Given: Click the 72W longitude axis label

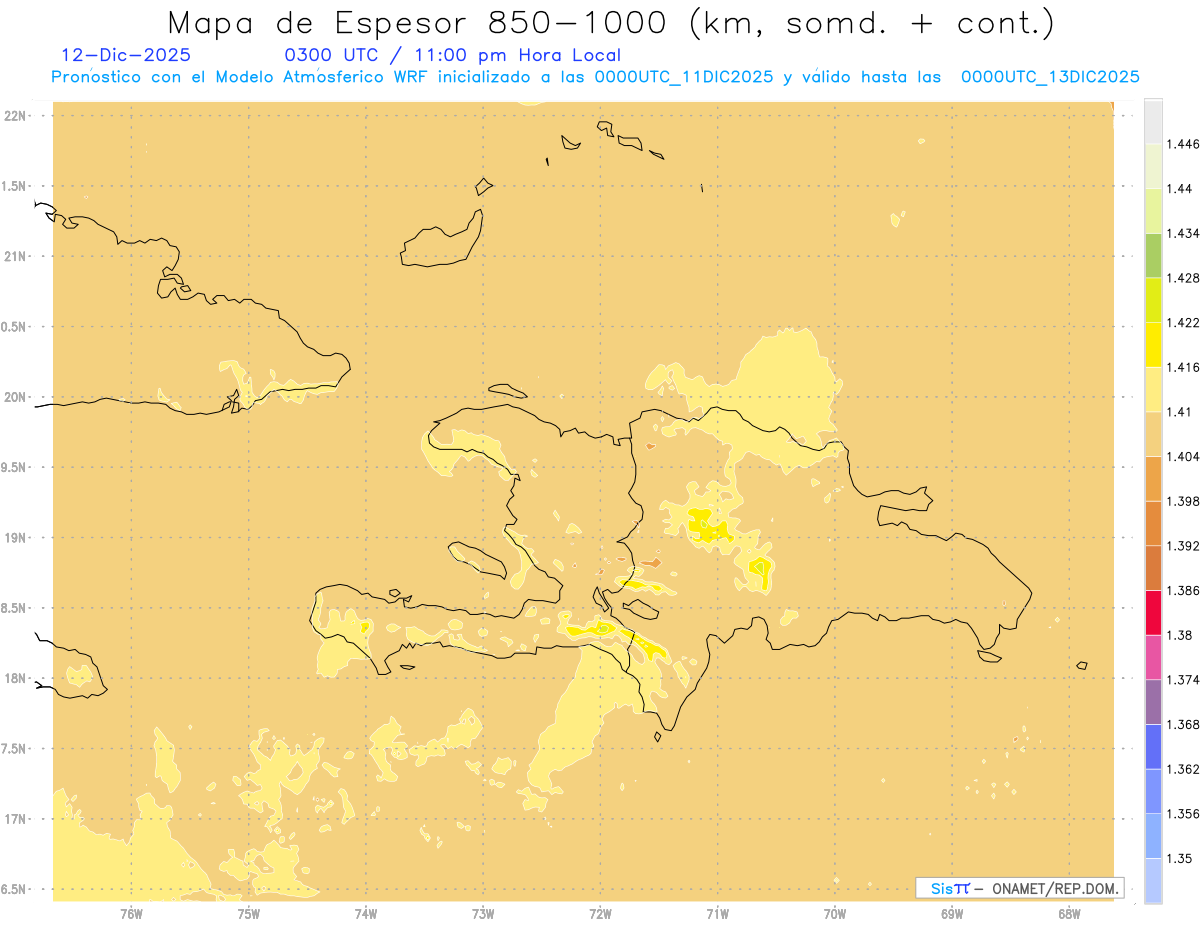Looking at the screenshot, I should coord(600,913).
